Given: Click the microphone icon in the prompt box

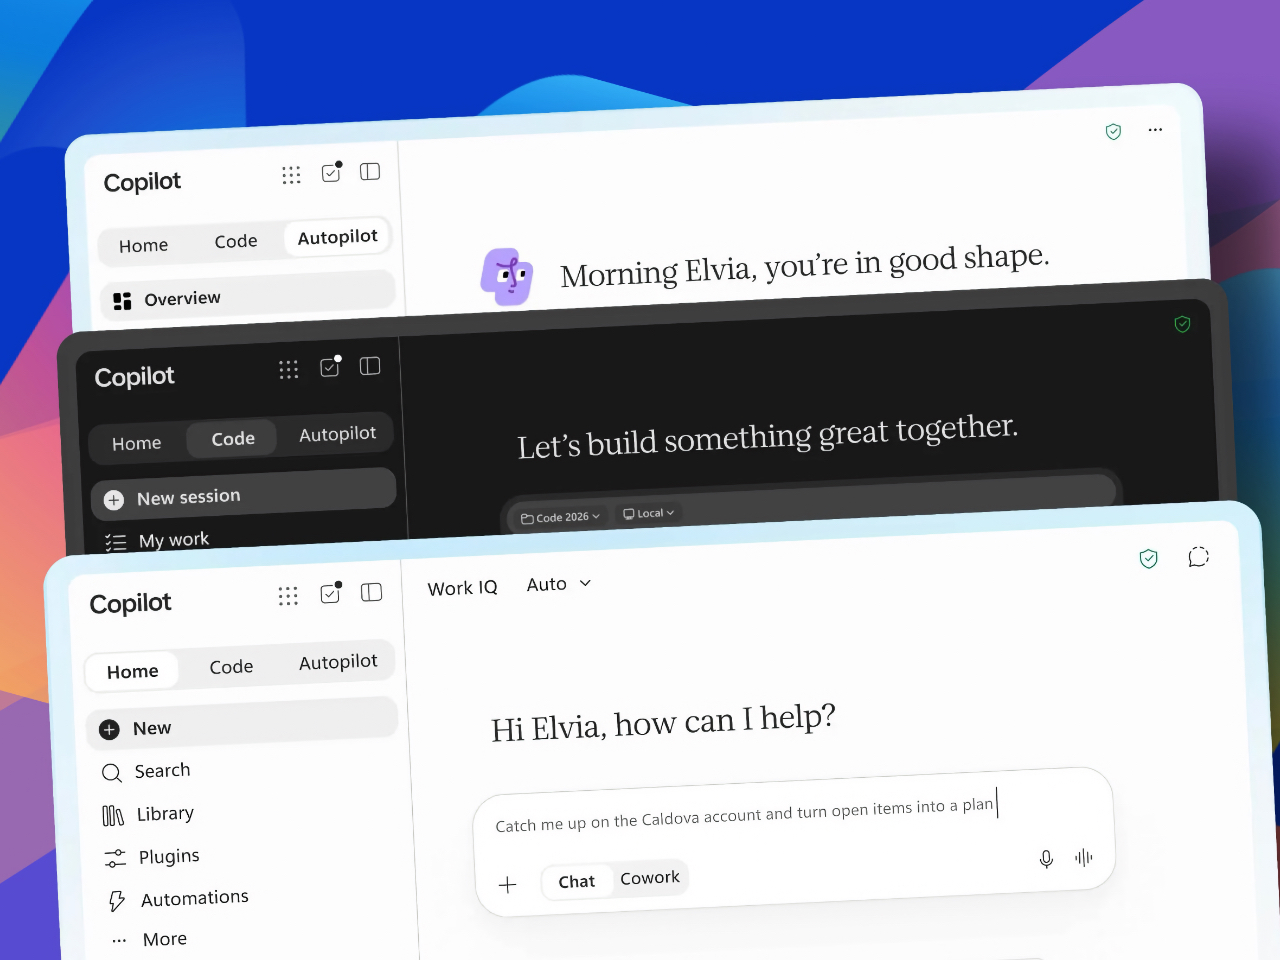Looking at the screenshot, I should 1046,859.
